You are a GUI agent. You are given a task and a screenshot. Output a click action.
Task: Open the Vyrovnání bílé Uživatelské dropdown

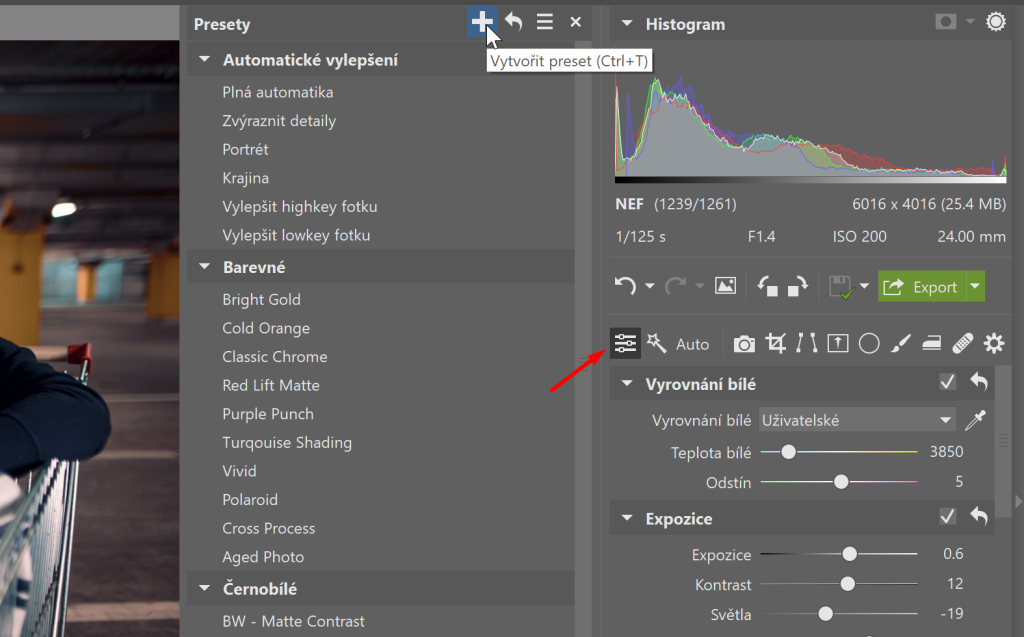pyautogui.click(x=857, y=420)
